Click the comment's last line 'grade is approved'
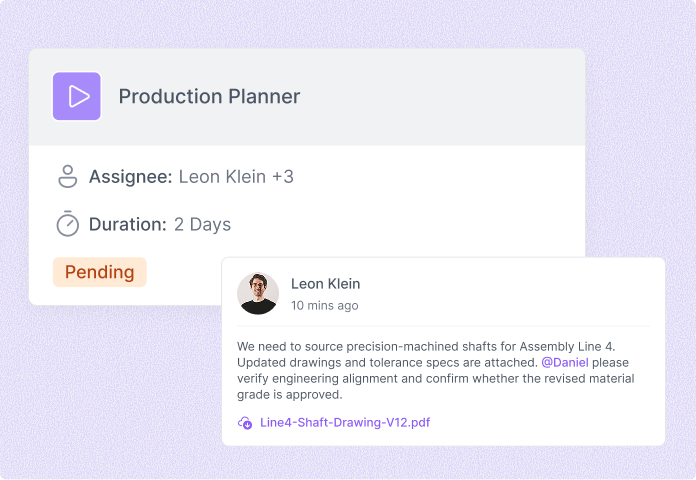Image resolution: width=696 pixels, height=480 pixels. [x=290, y=394]
